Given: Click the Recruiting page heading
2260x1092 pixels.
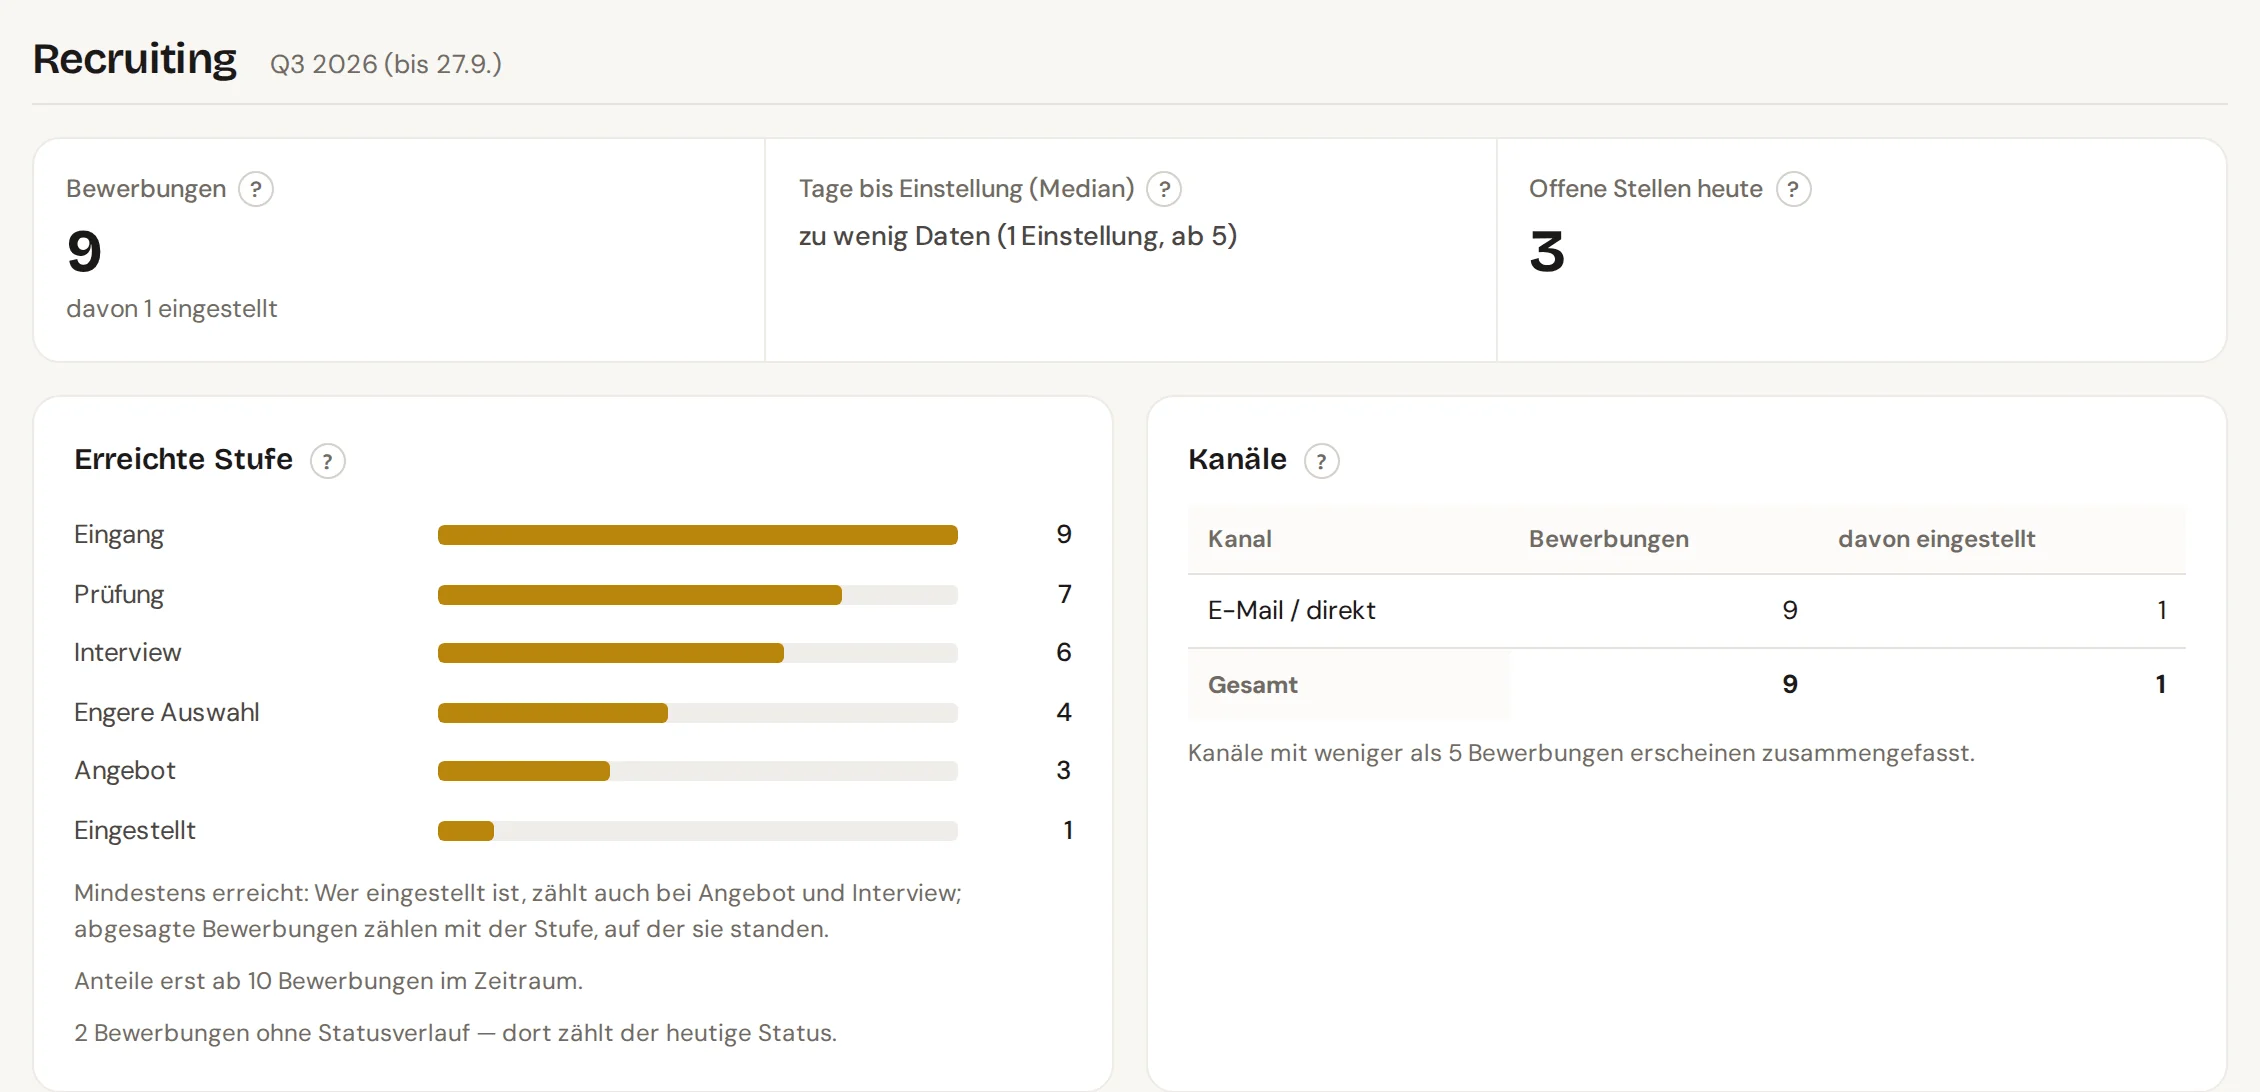Looking at the screenshot, I should (135, 59).
